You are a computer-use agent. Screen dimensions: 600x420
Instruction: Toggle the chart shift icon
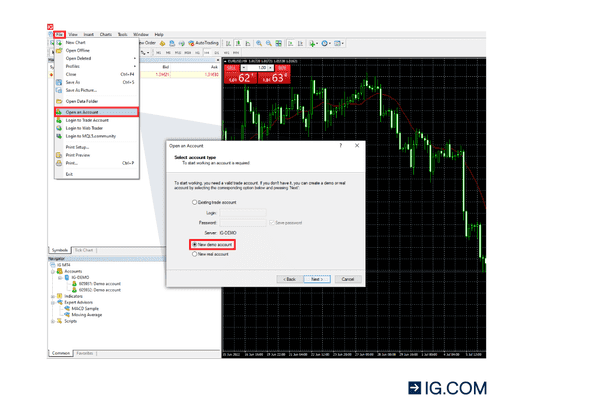(x=300, y=43)
